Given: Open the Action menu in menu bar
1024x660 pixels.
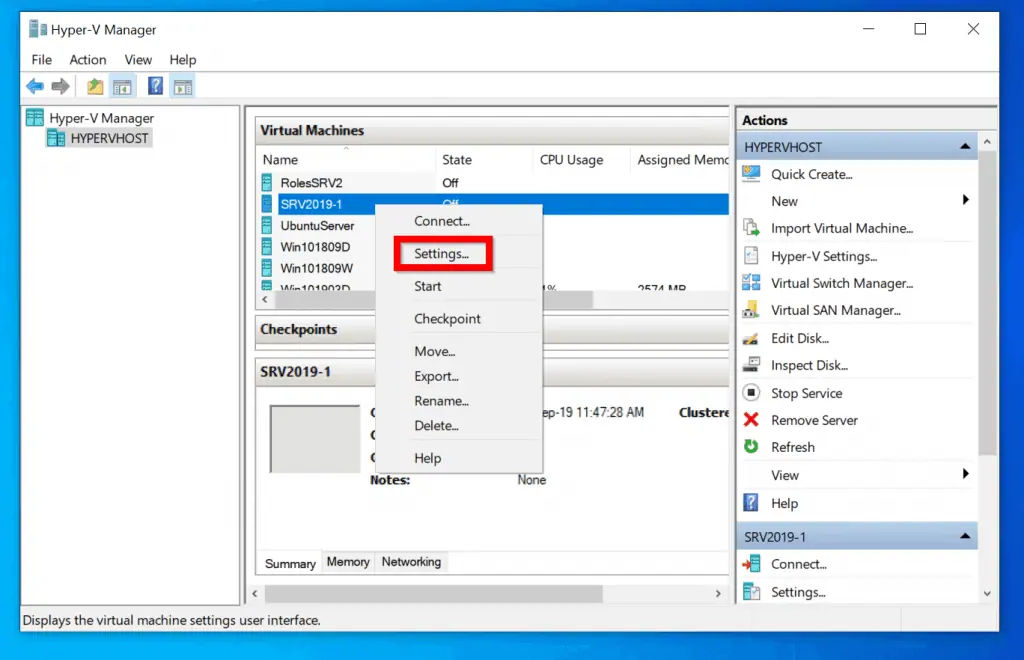Looking at the screenshot, I should (88, 60).
